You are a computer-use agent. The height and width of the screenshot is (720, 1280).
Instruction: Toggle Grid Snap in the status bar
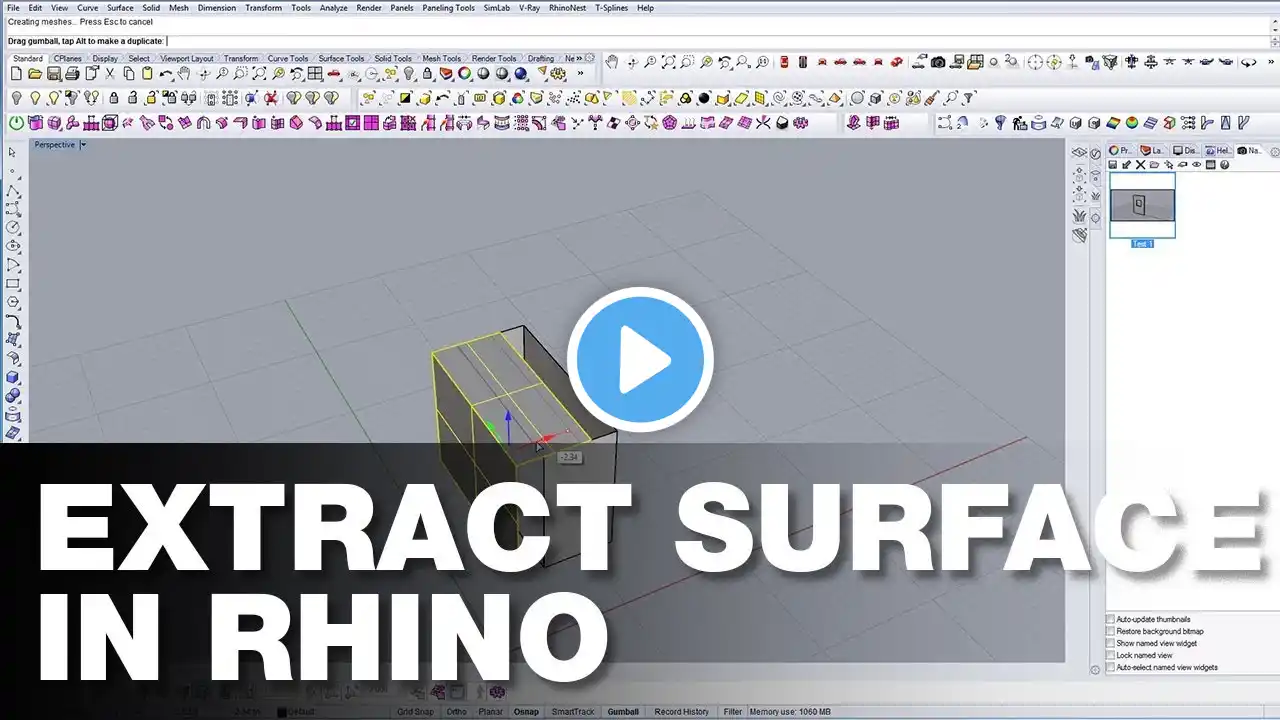(x=415, y=712)
